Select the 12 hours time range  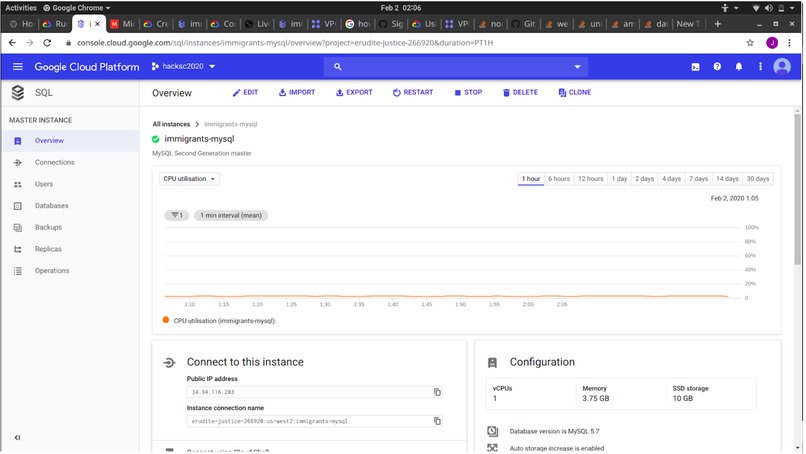pyautogui.click(x=592, y=179)
